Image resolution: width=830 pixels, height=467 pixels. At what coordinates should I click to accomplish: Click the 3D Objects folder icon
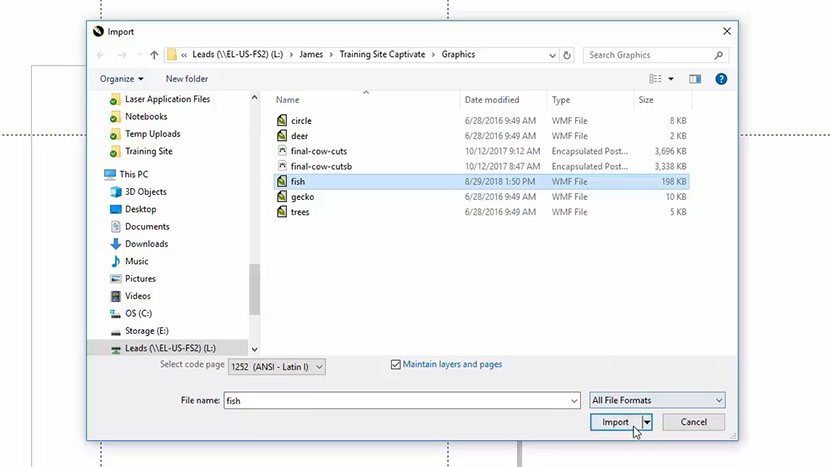click(x=116, y=192)
